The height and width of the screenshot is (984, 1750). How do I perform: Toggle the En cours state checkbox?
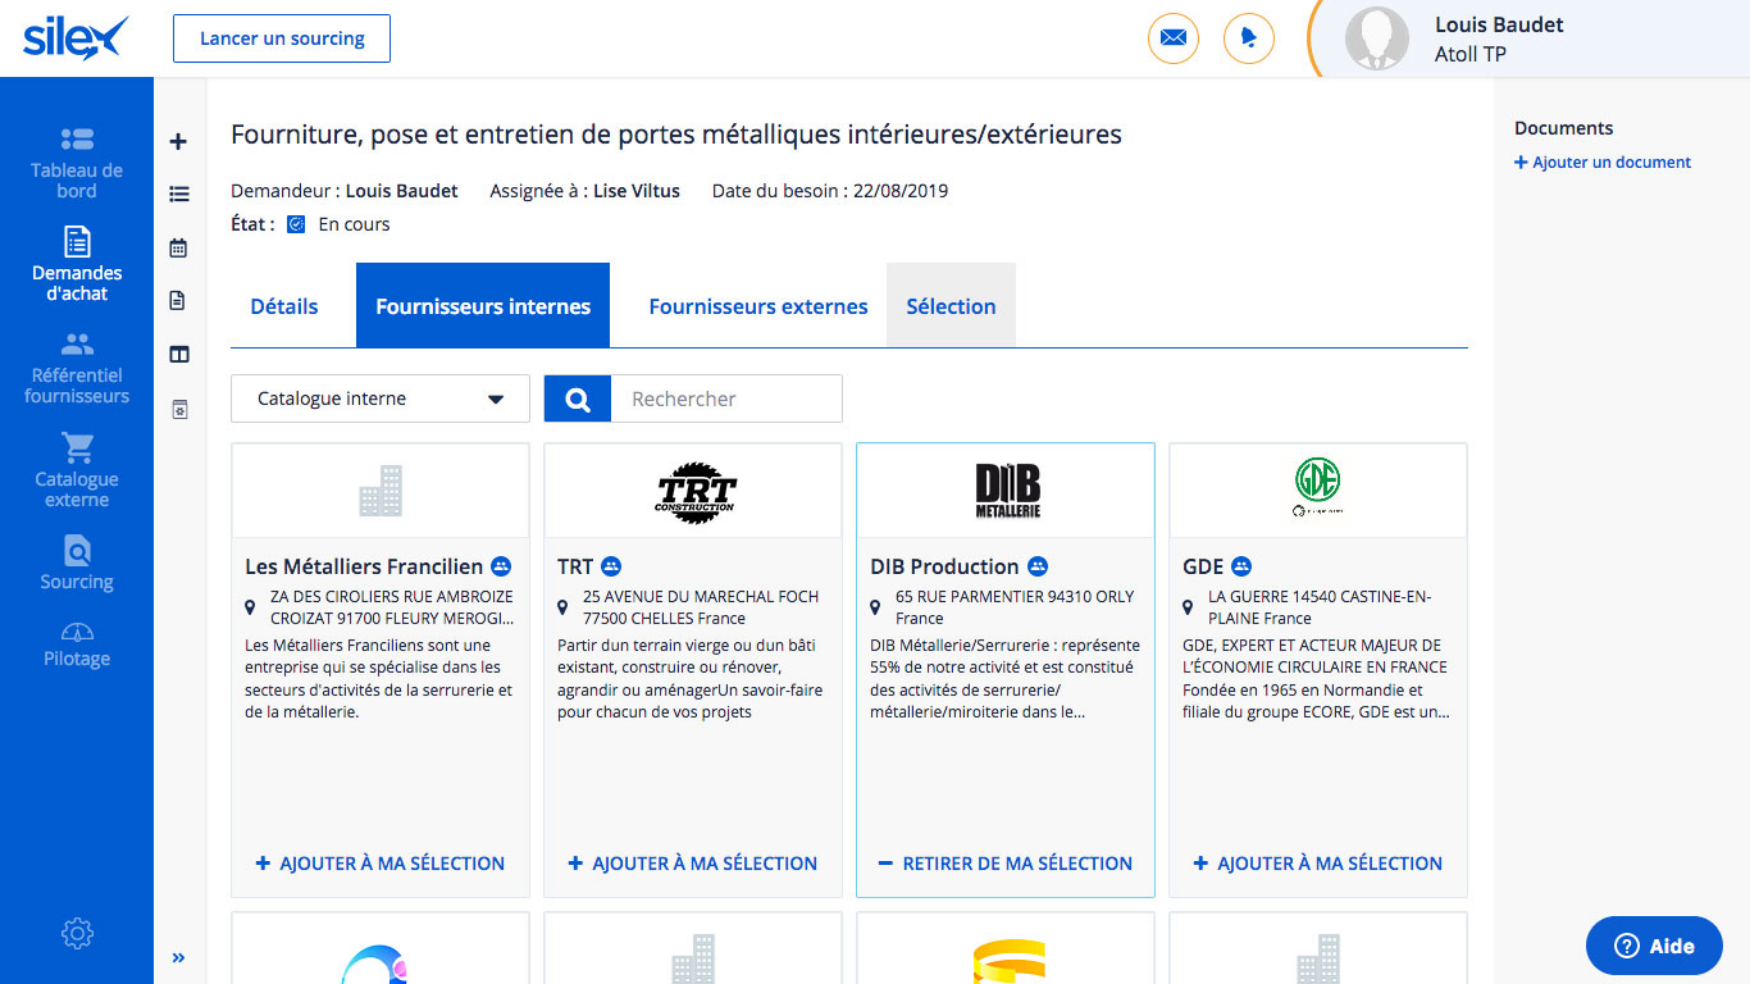[296, 224]
